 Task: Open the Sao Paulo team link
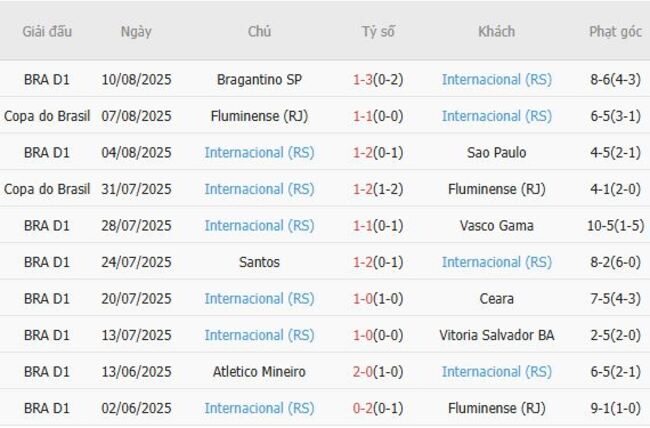[496, 153]
